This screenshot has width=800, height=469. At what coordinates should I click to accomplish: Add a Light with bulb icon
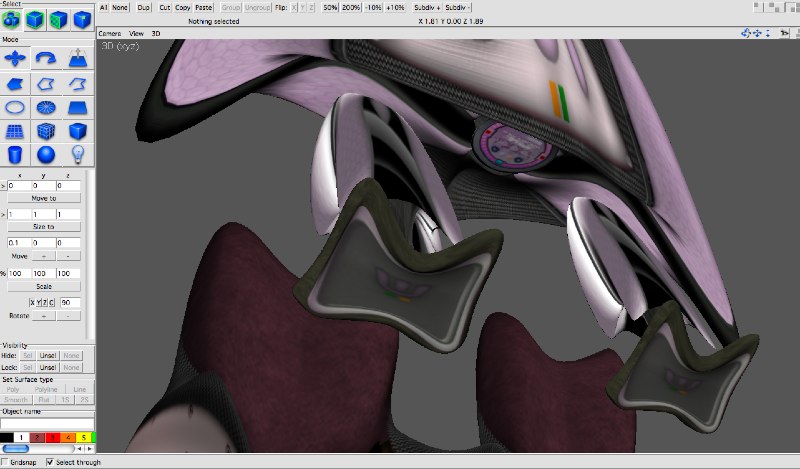(78, 155)
